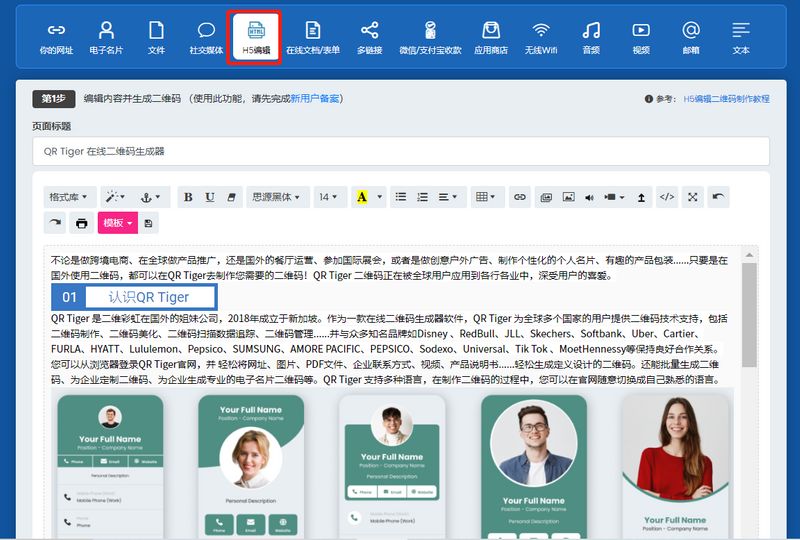Viewport: 800px width, 540px height.
Task: Select the man-with-glasses vCard template
Action: pyautogui.click(x=534, y=465)
